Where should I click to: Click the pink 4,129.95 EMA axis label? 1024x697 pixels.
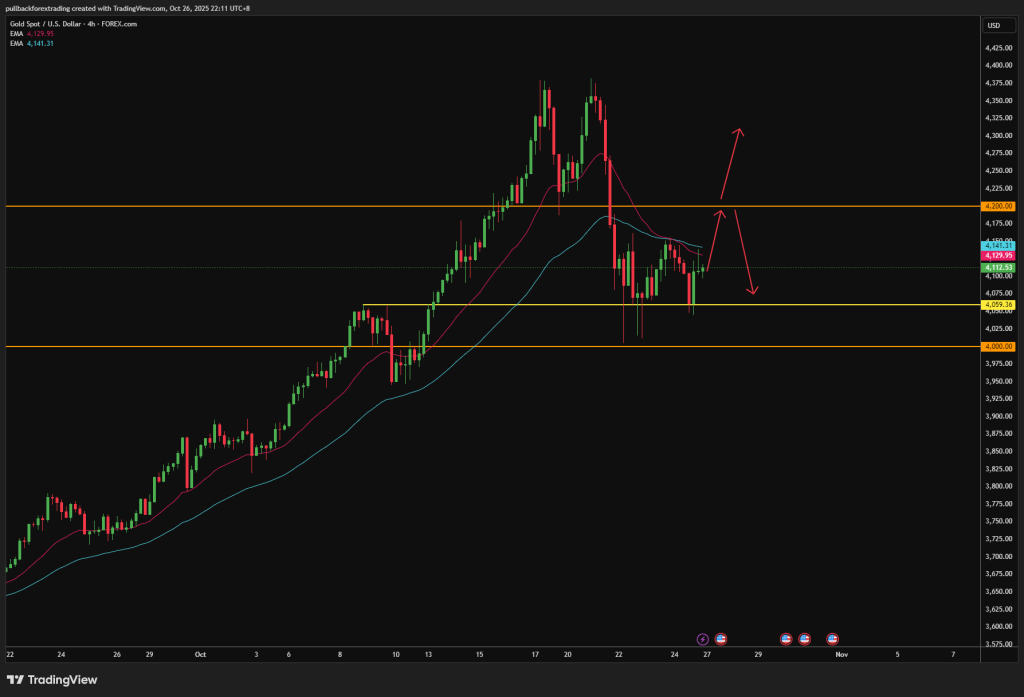click(998, 256)
